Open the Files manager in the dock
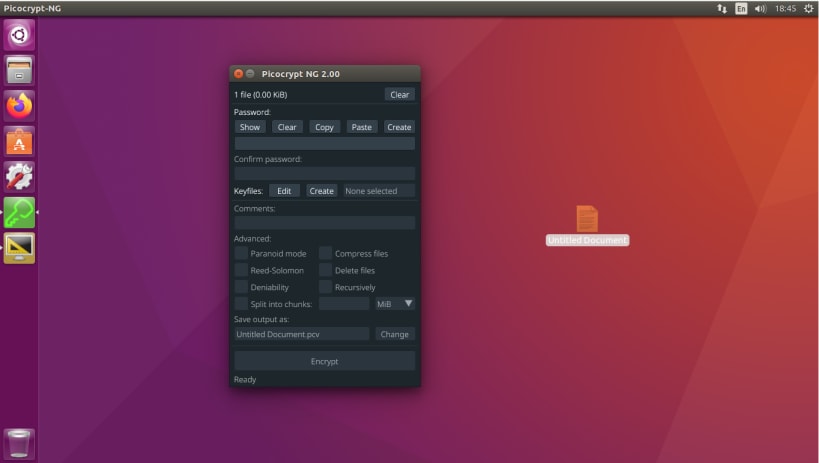This screenshot has width=819, height=463. [19, 71]
